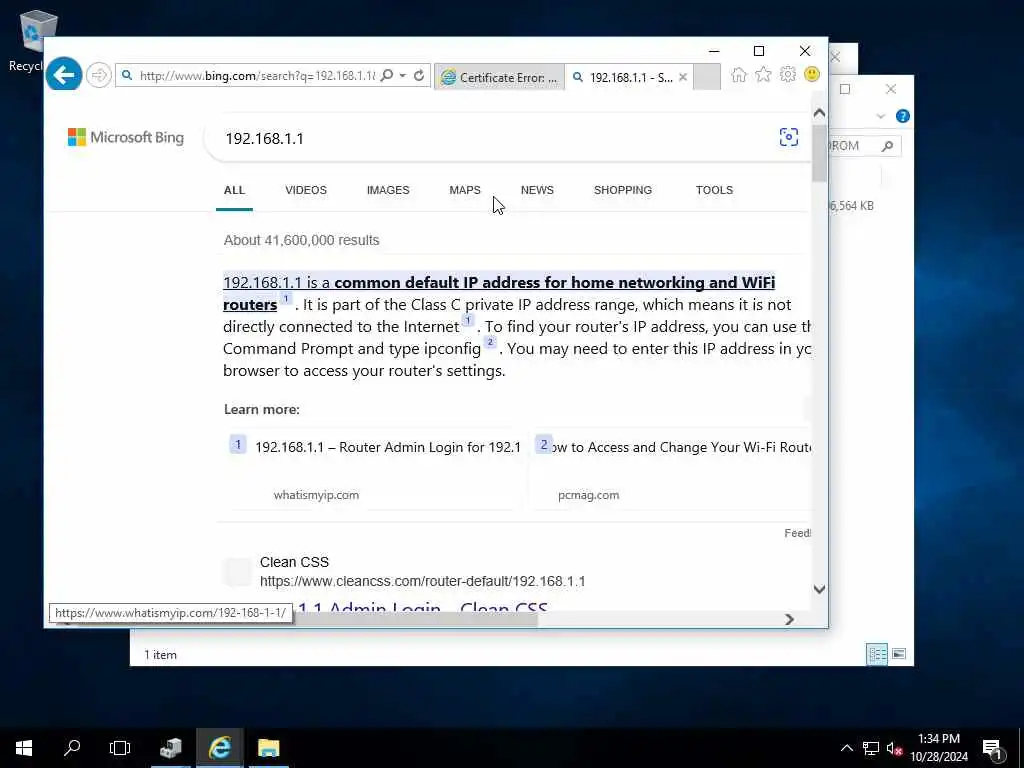Screen dimensions: 1024x768
Task: Switch to the VIDEOS tab
Action: [306, 190]
